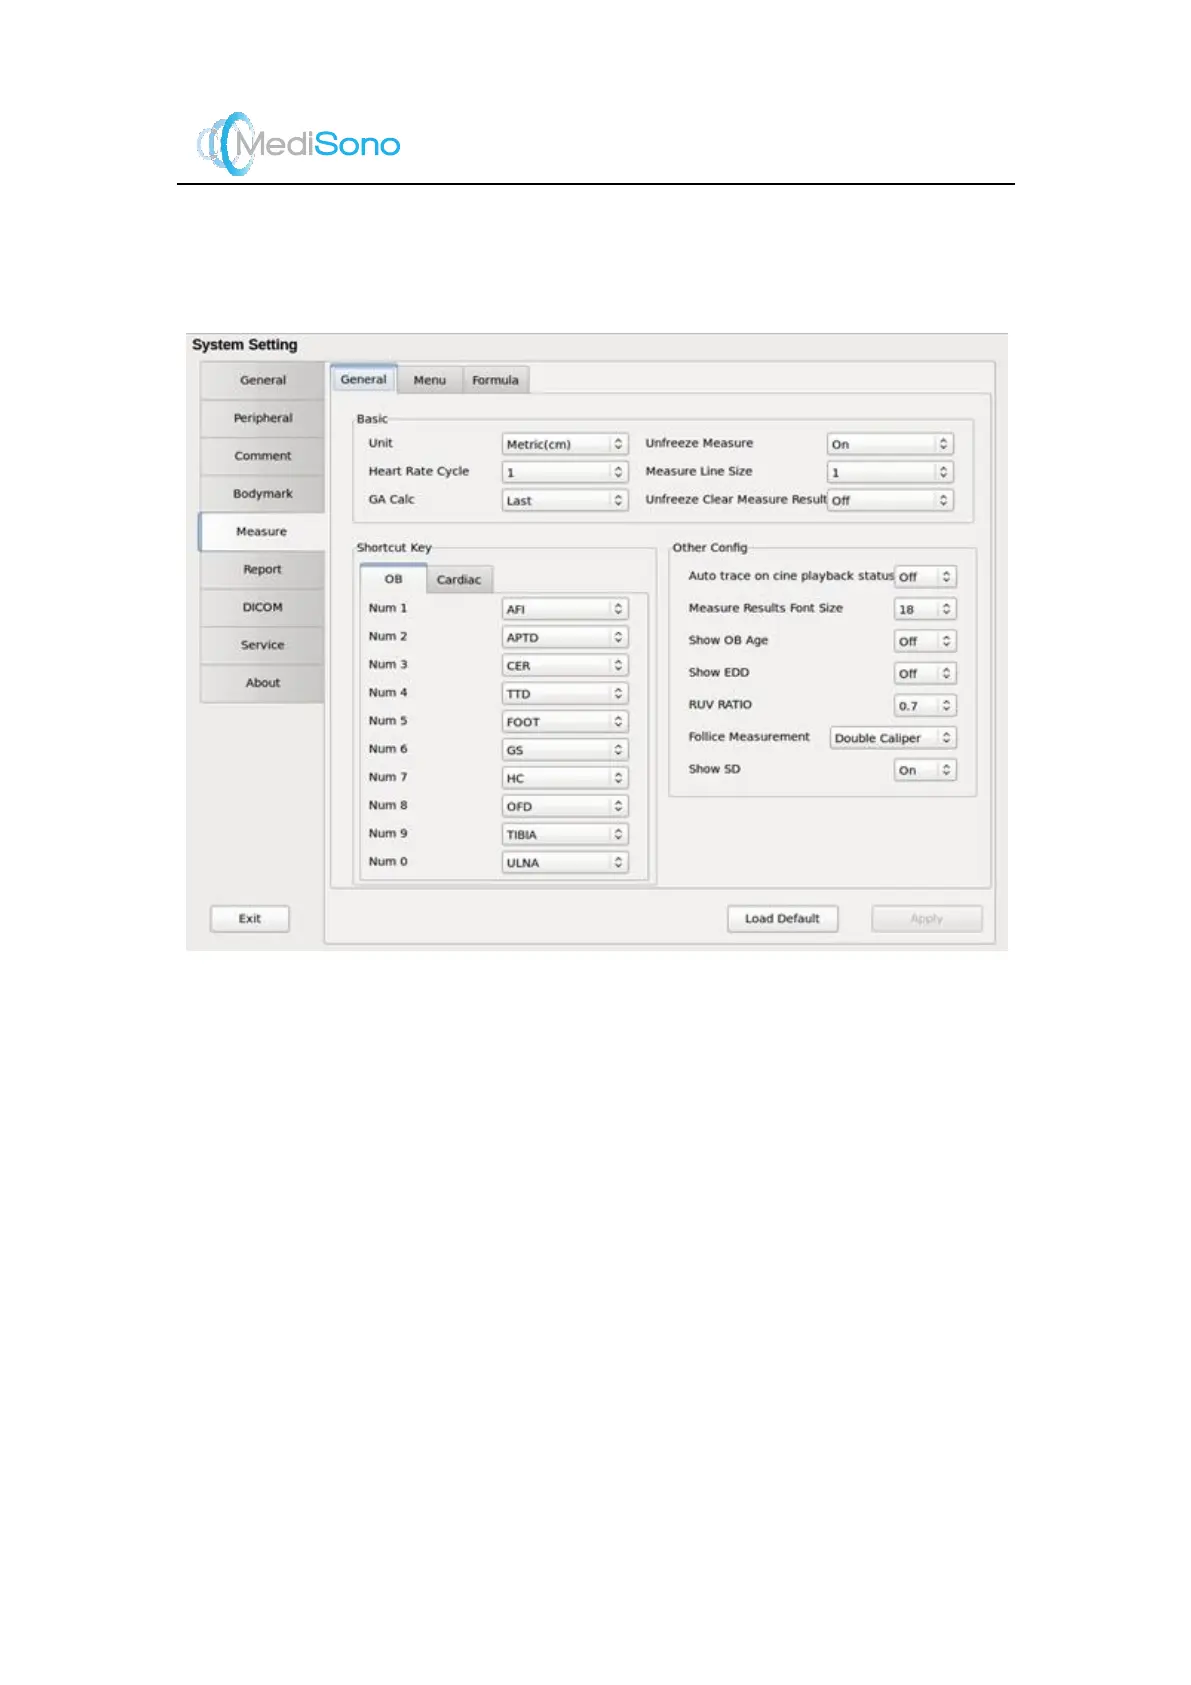The width and height of the screenshot is (1191, 1685).
Task: Click the Load Default button
Action: [782, 918]
